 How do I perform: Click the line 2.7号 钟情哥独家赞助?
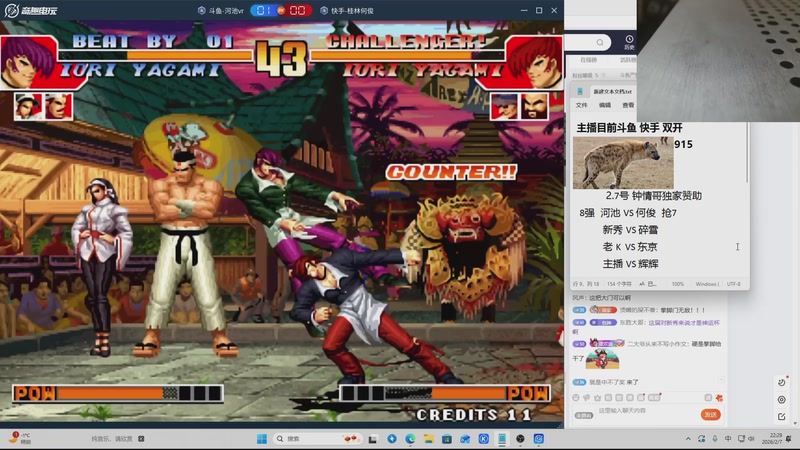point(654,196)
